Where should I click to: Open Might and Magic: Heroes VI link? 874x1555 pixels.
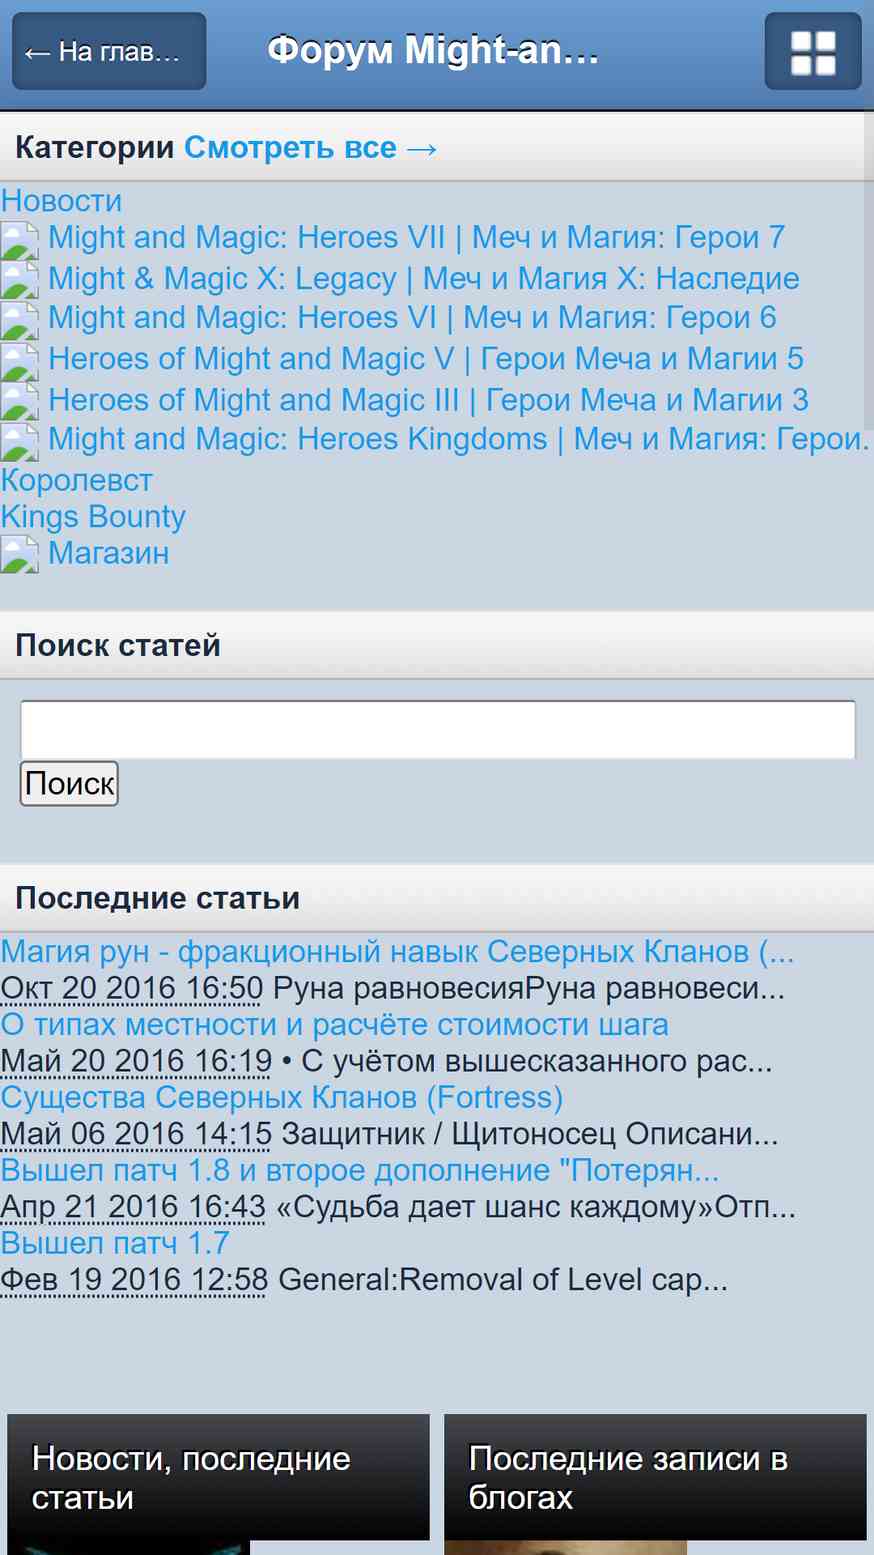[x=412, y=318]
